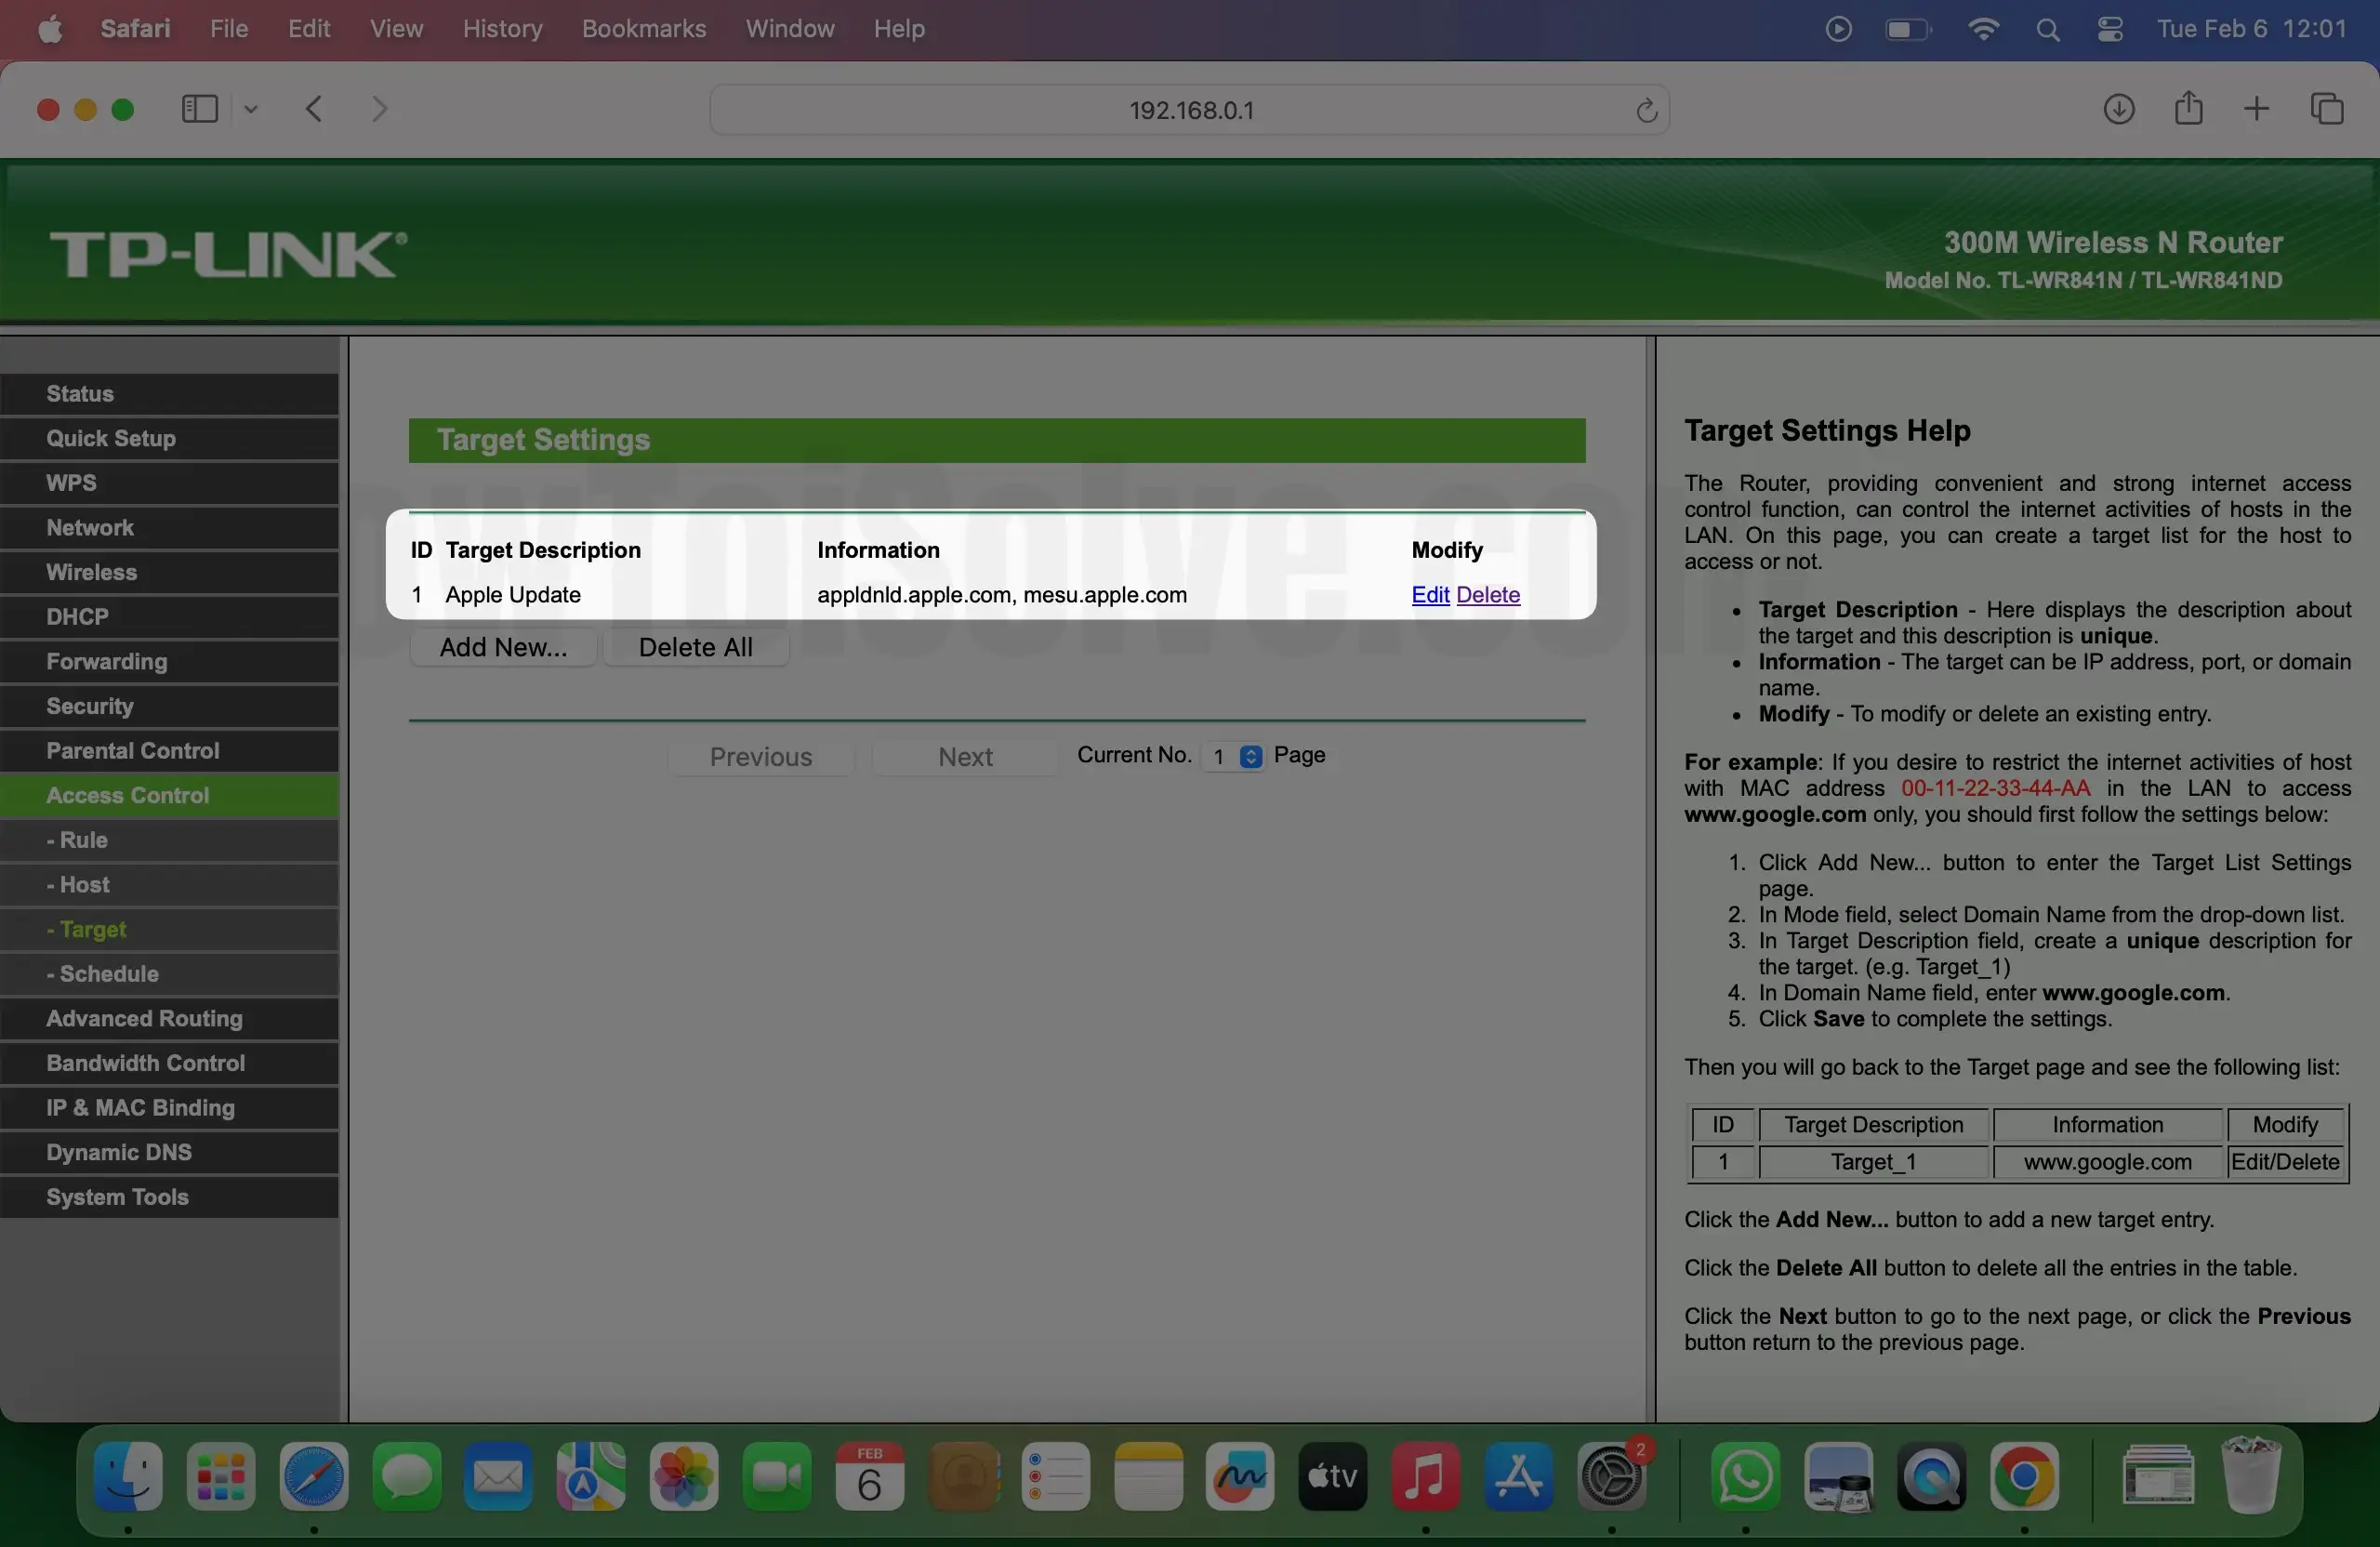This screenshot has width=2380, height=1547.
Task: Click the Add New... button
Action: click(x=502, y=647)
